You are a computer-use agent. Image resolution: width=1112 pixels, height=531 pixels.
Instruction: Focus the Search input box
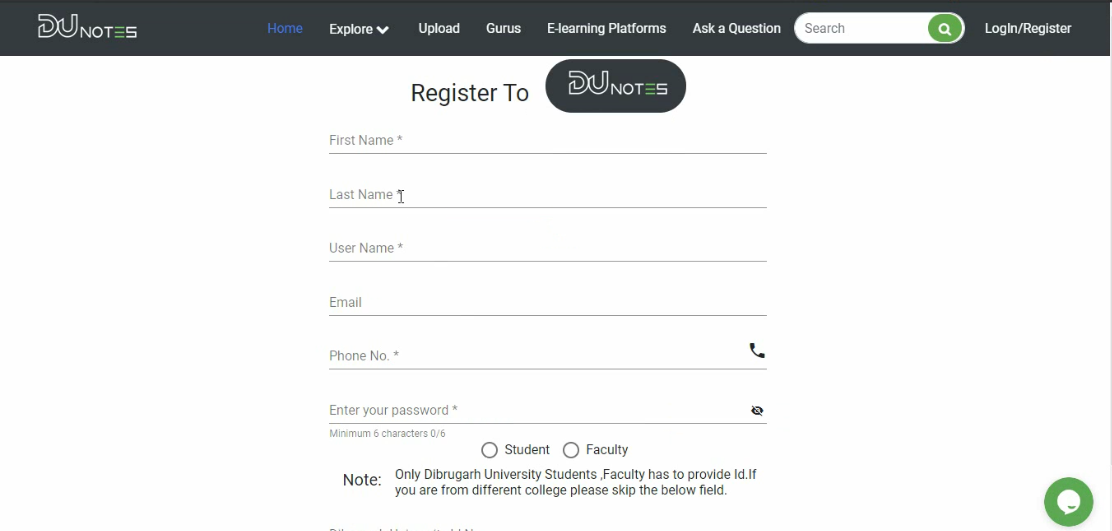coord(862,28)
